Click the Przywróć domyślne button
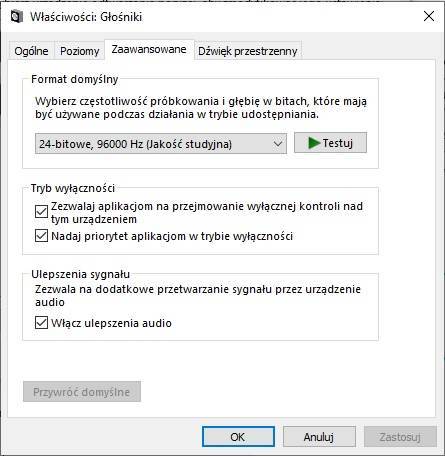Viewport: 445px width, 456px height. point(82,392)
